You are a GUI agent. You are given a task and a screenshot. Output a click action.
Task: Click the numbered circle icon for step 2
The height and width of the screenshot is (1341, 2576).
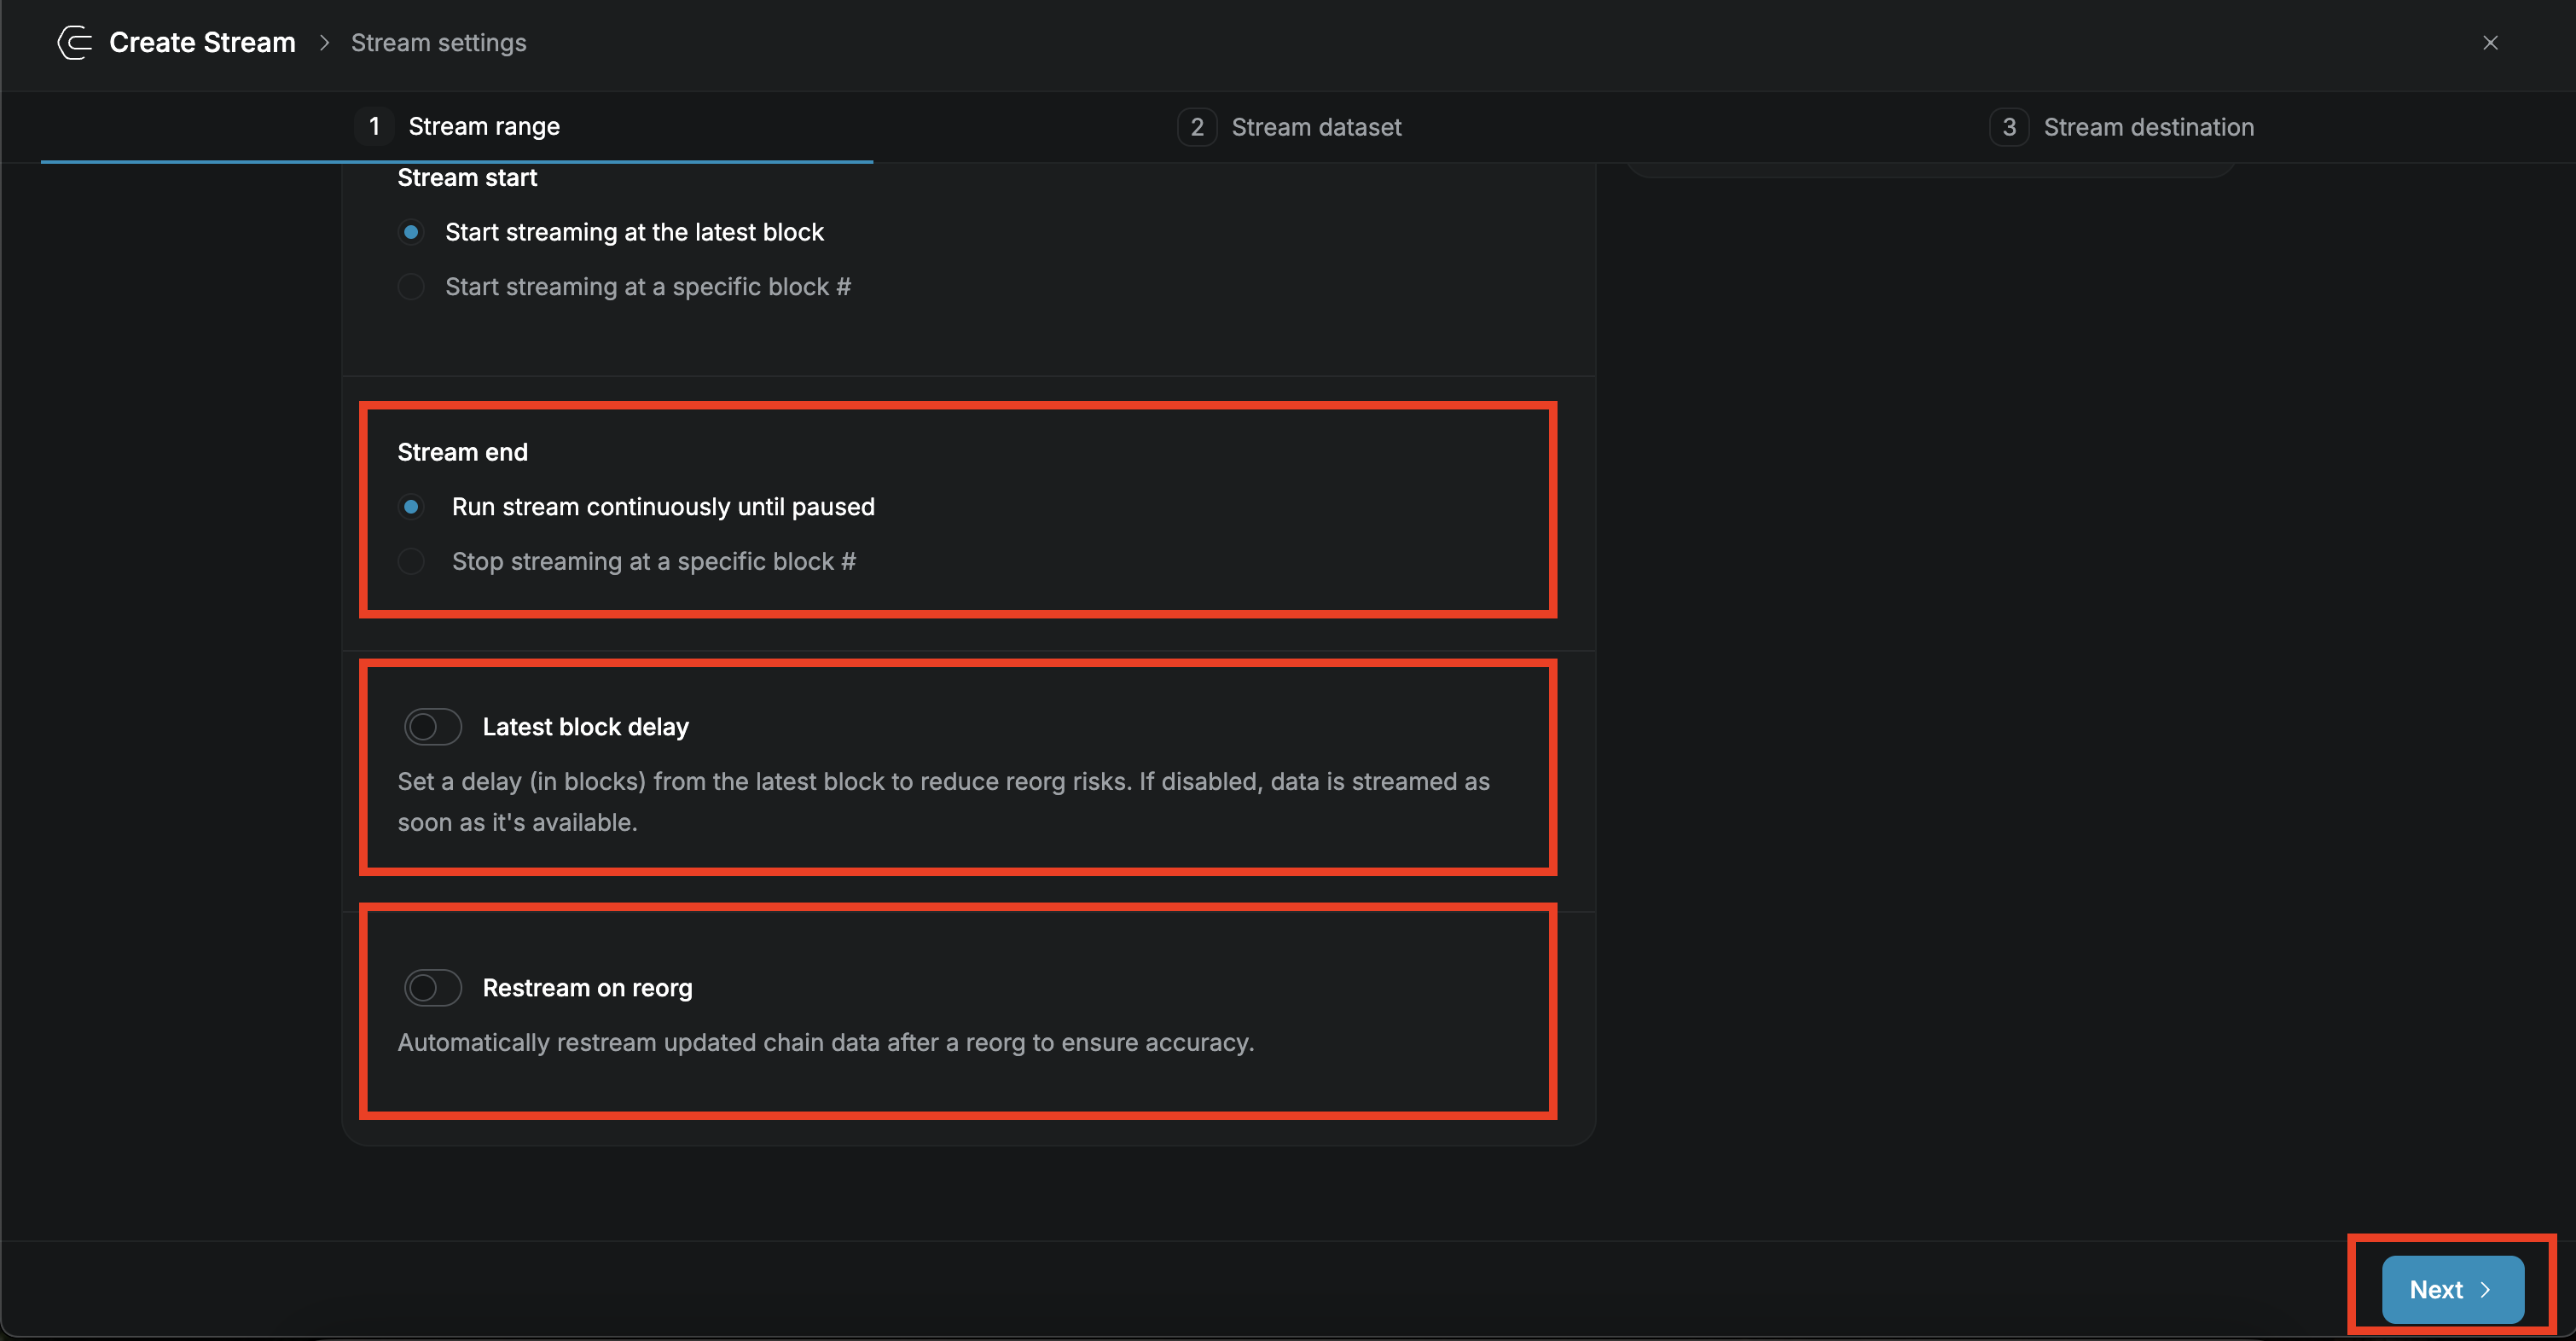click(x=1197, y=126)
